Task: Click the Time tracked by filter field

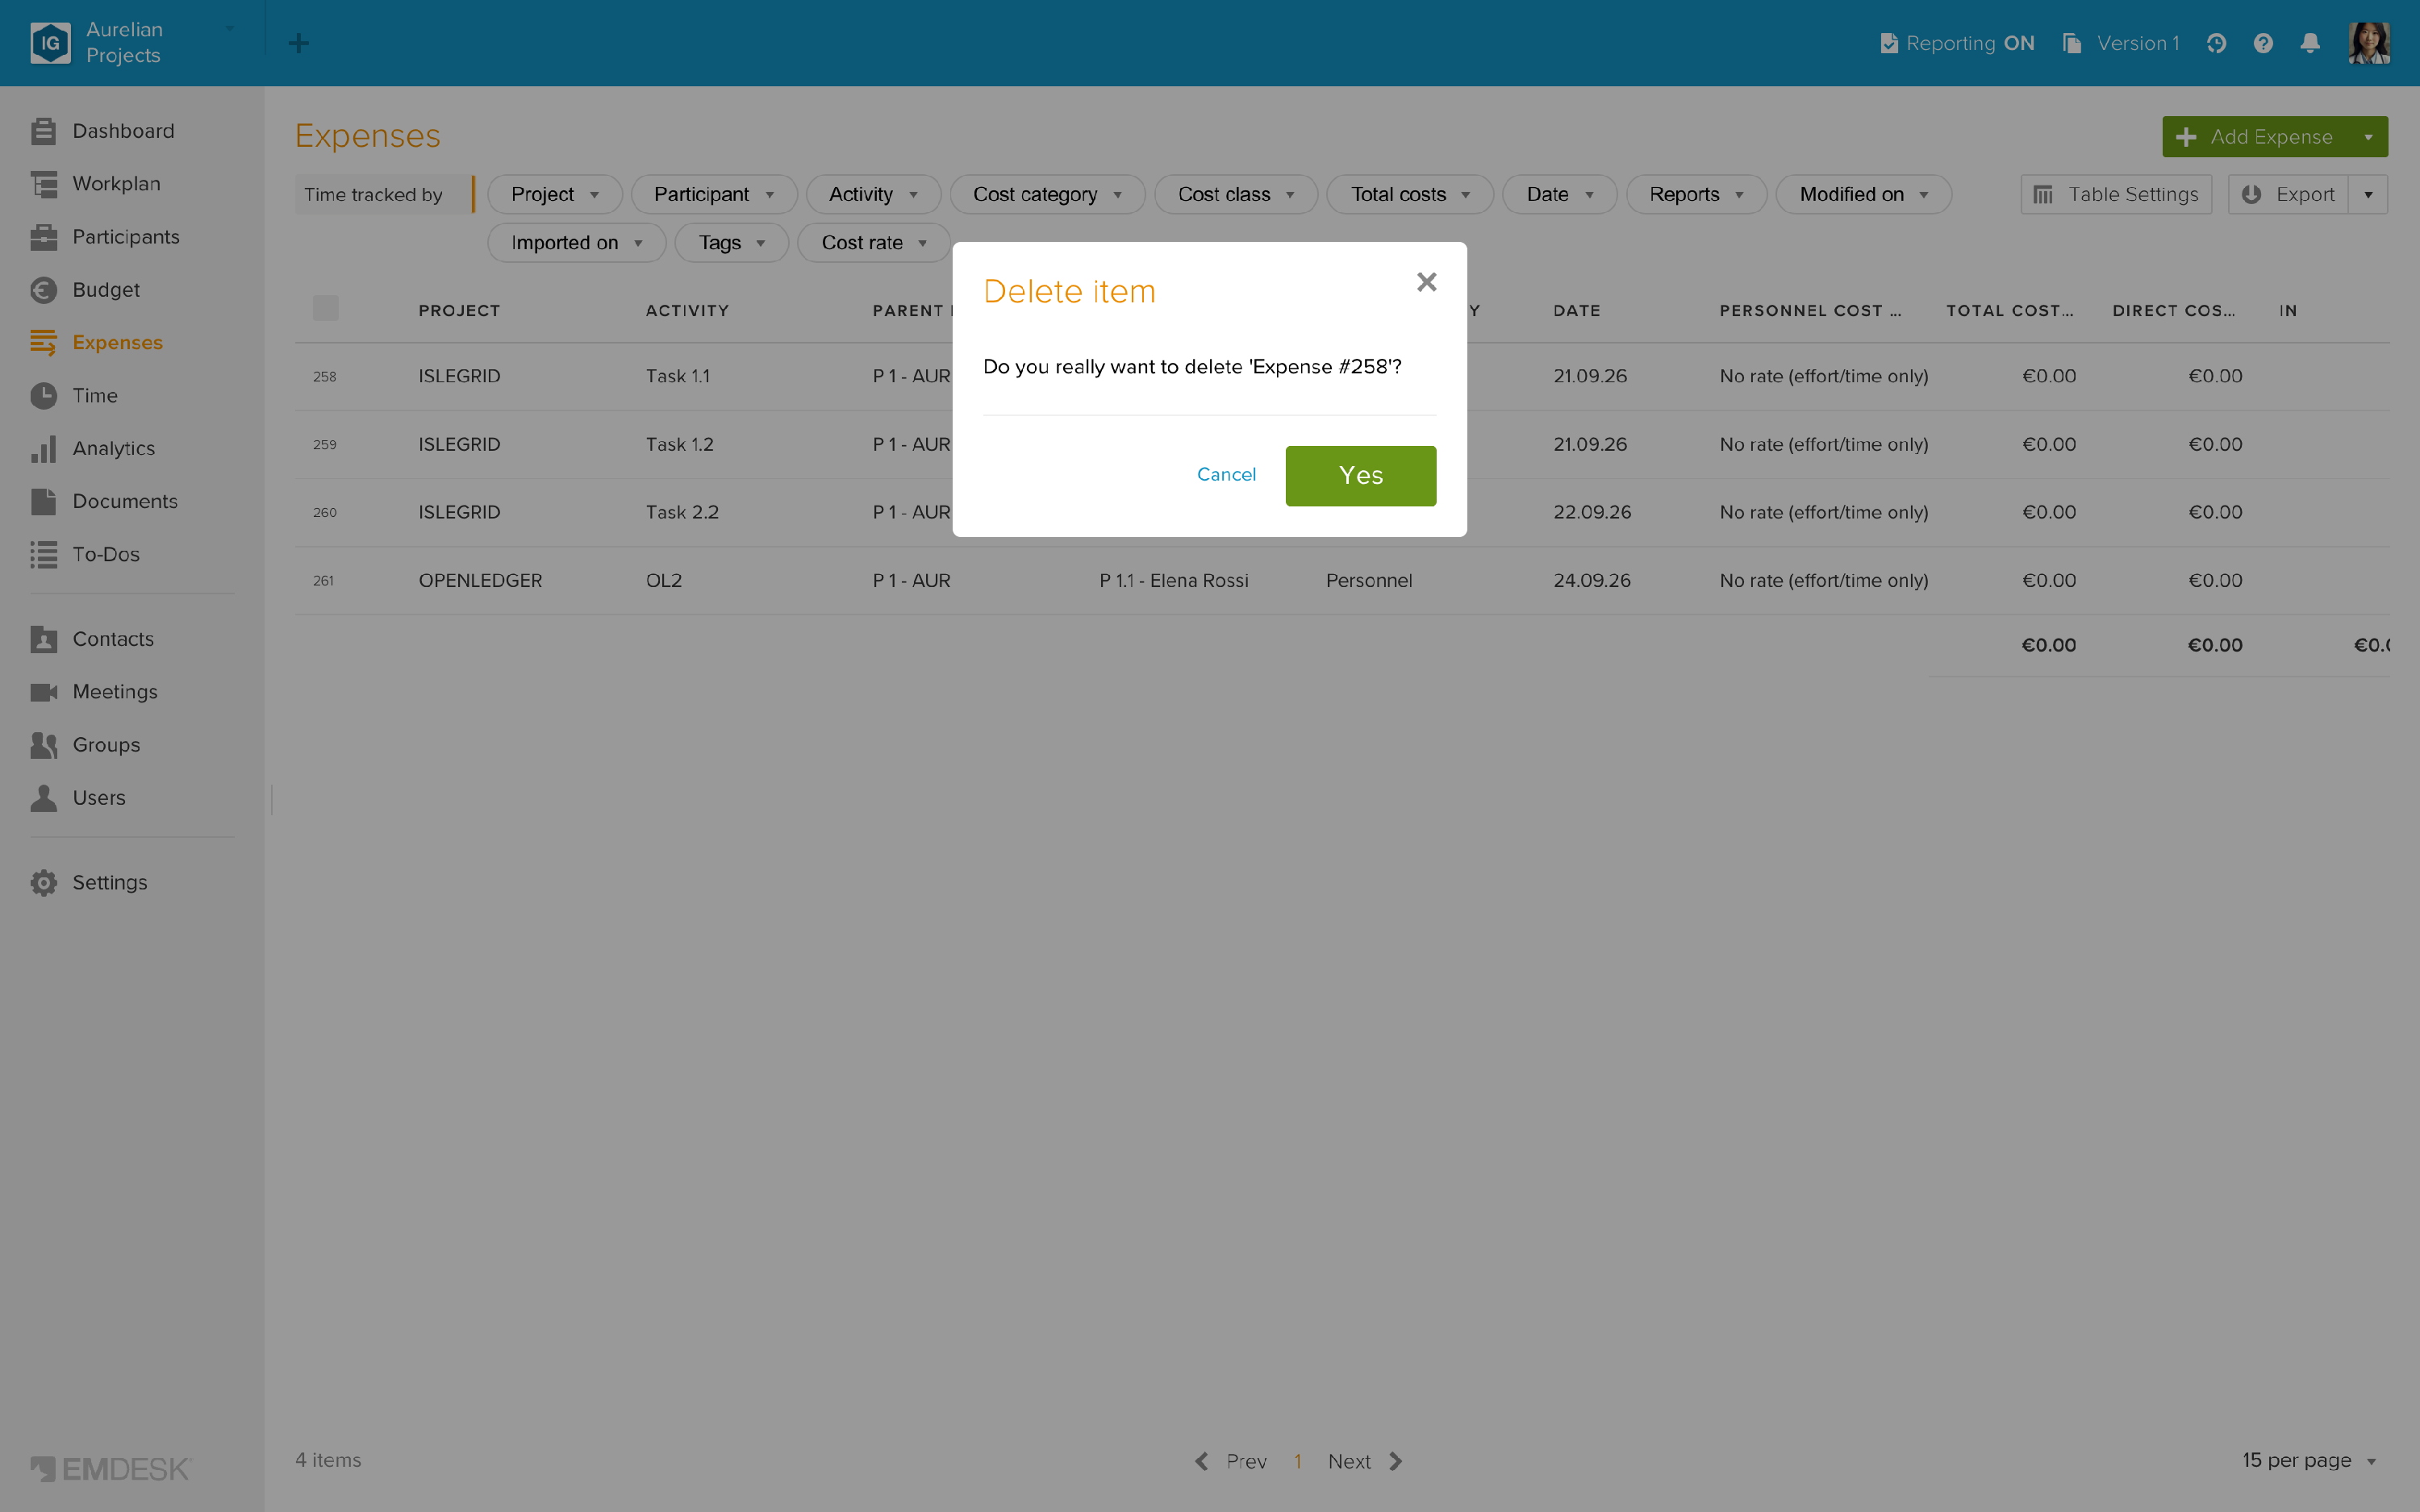Action: pos(383,195)
